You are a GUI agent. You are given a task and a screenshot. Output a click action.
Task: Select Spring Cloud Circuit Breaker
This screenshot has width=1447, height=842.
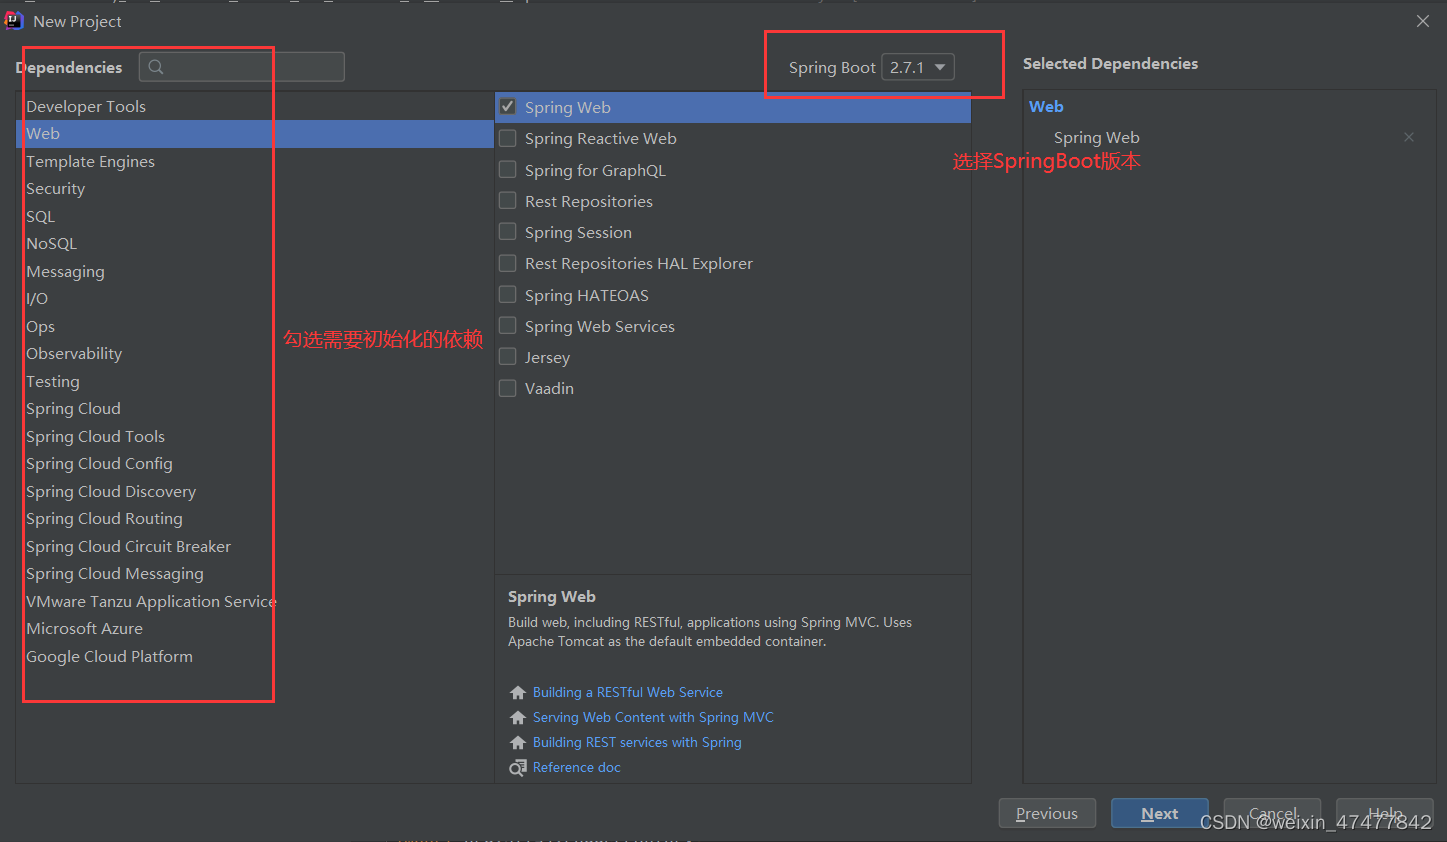tap(255, 546)
